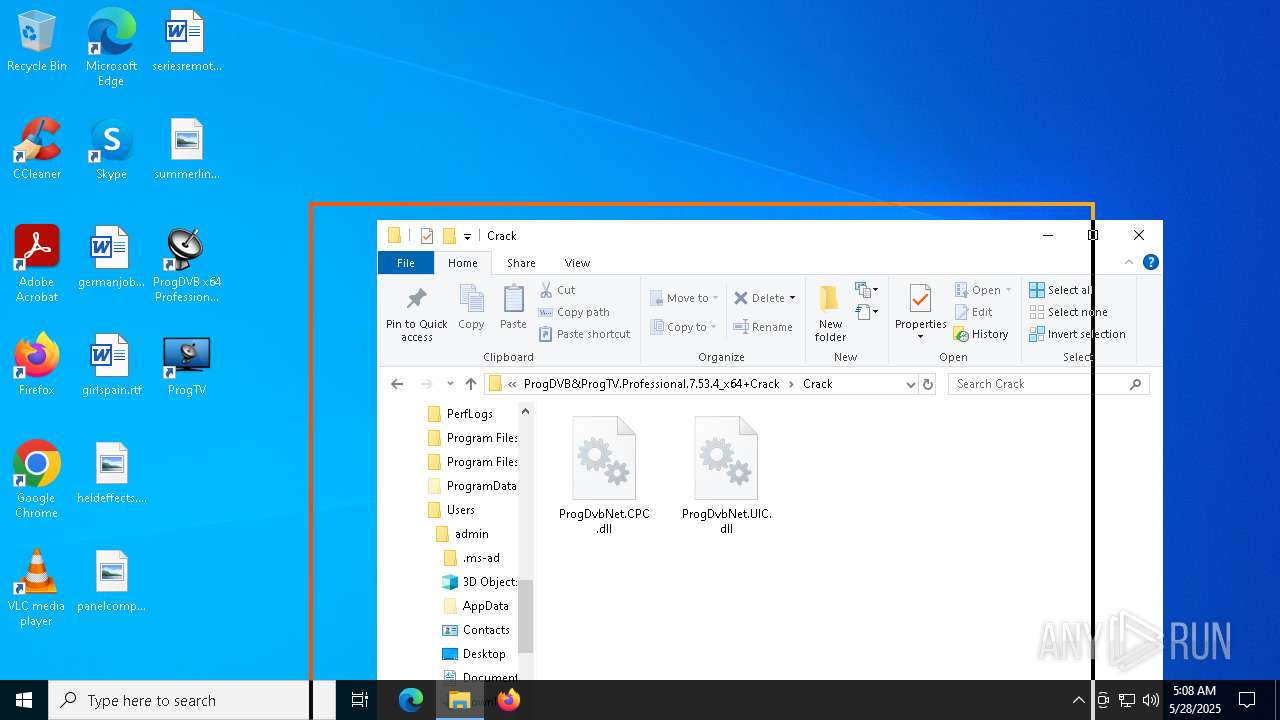Open Customize Quick Access Toolbar dropdown
Screen dimensions: 1280x720
[x=467, y=237]
